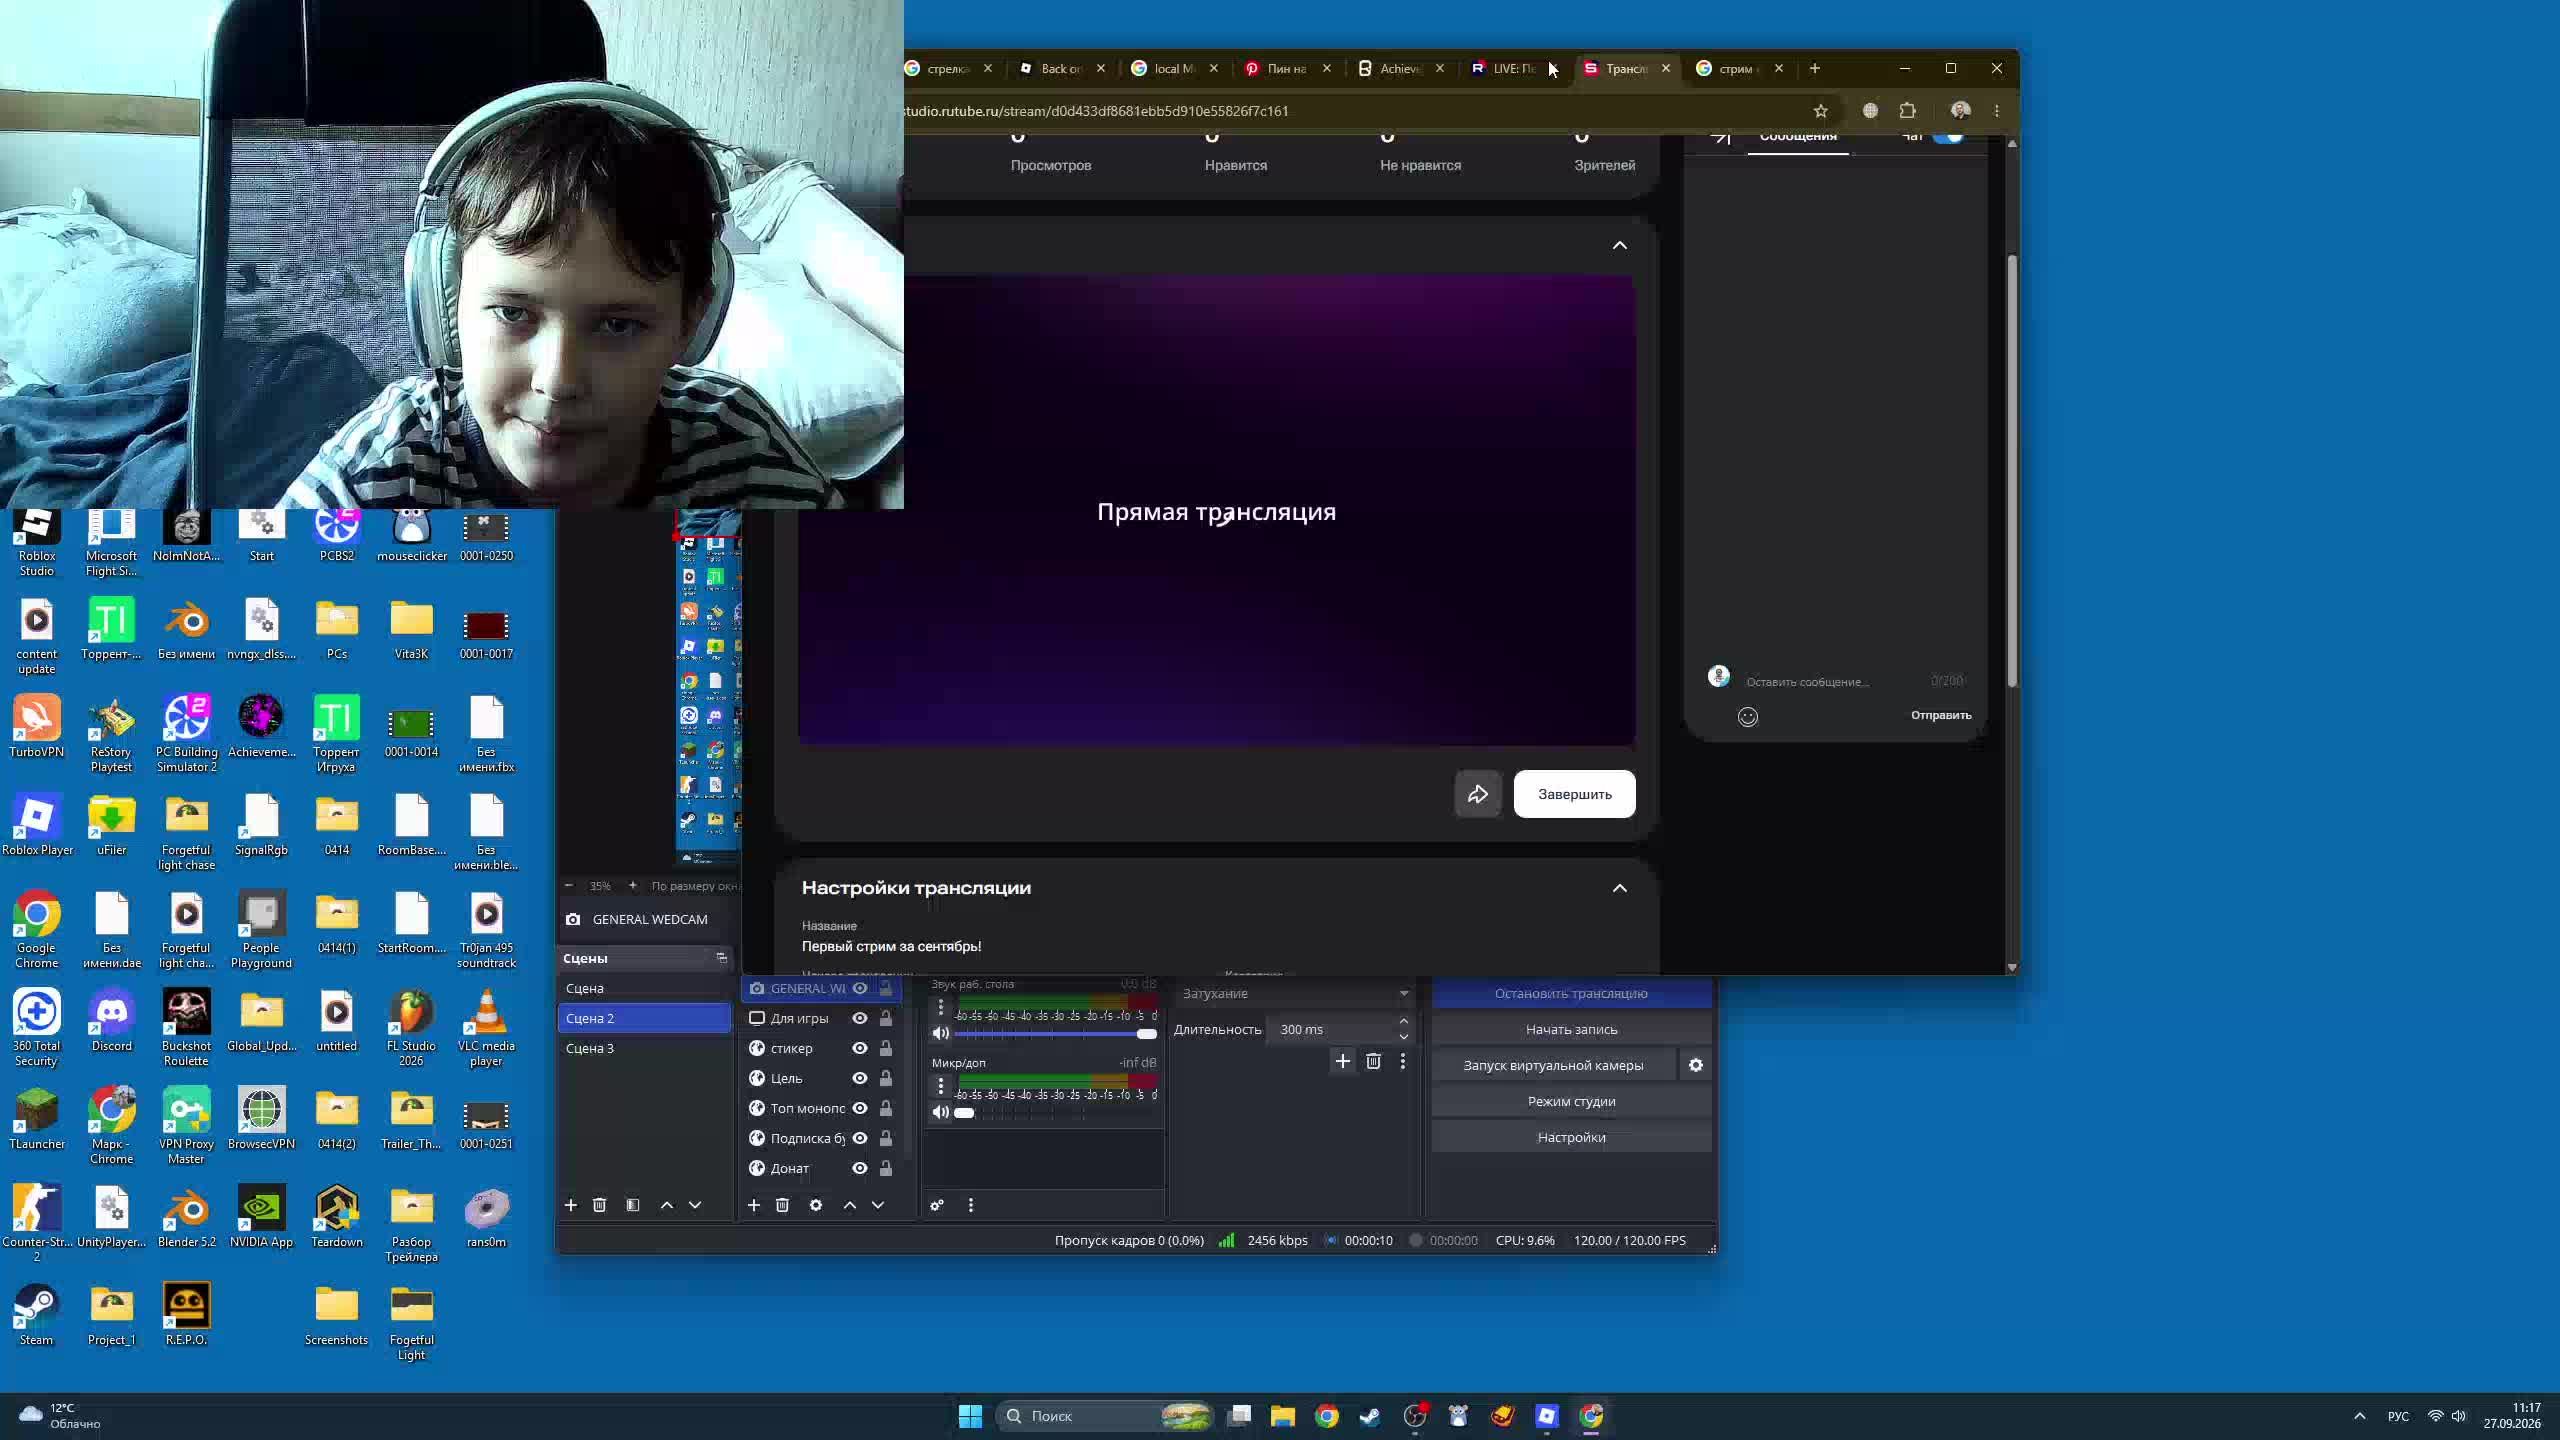Open the Discord desktop shortcut
Image resolution: width=2560 pixels, height=1440 pixels.
click(x=112, y=1021)
